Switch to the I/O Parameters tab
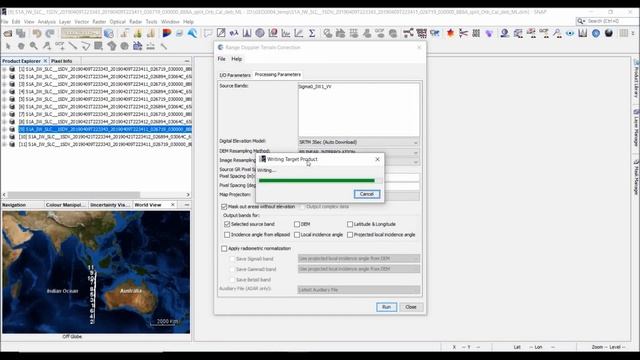The height and width of the screenshot is (360, 640). (x=235, y=75)
